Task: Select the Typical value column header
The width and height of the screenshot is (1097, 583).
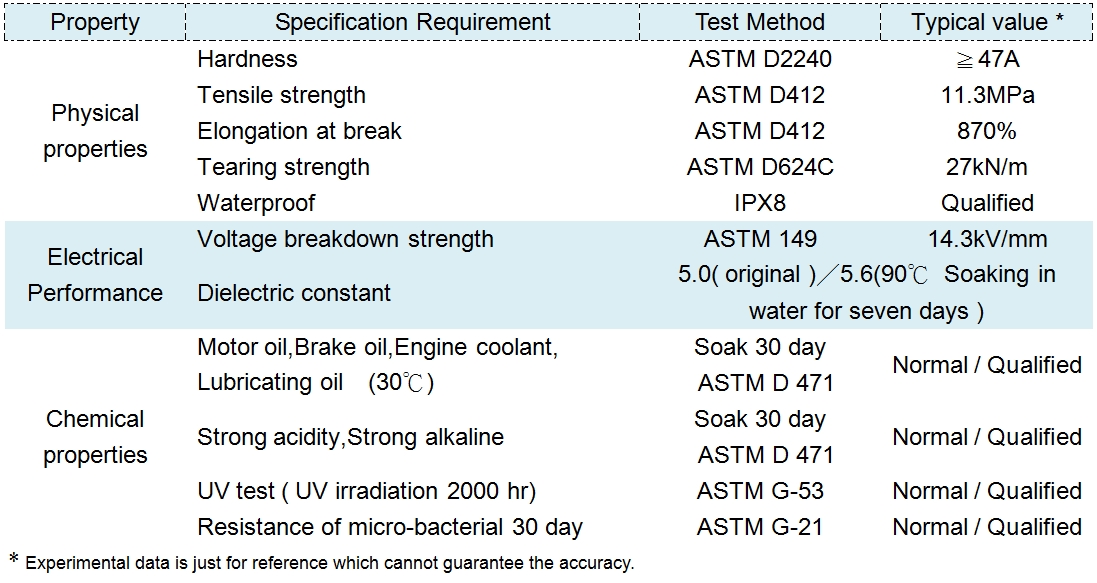Action: tap(987, 22)
